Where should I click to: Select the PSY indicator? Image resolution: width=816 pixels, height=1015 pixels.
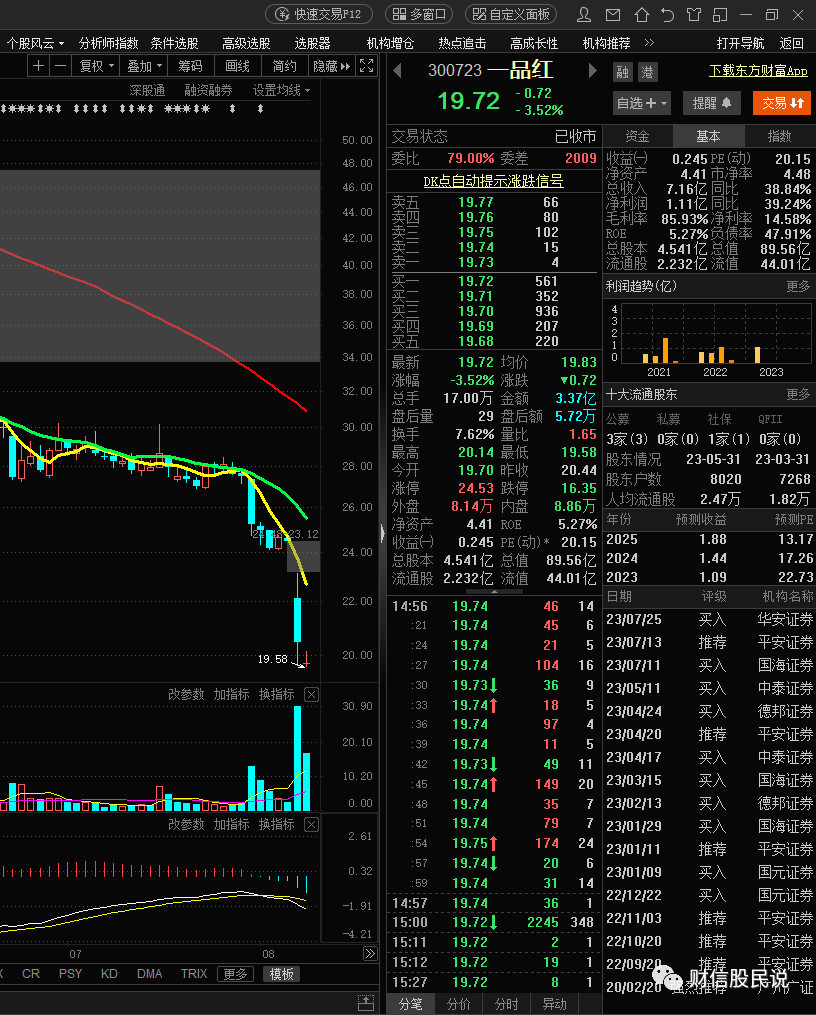[70, 974]
